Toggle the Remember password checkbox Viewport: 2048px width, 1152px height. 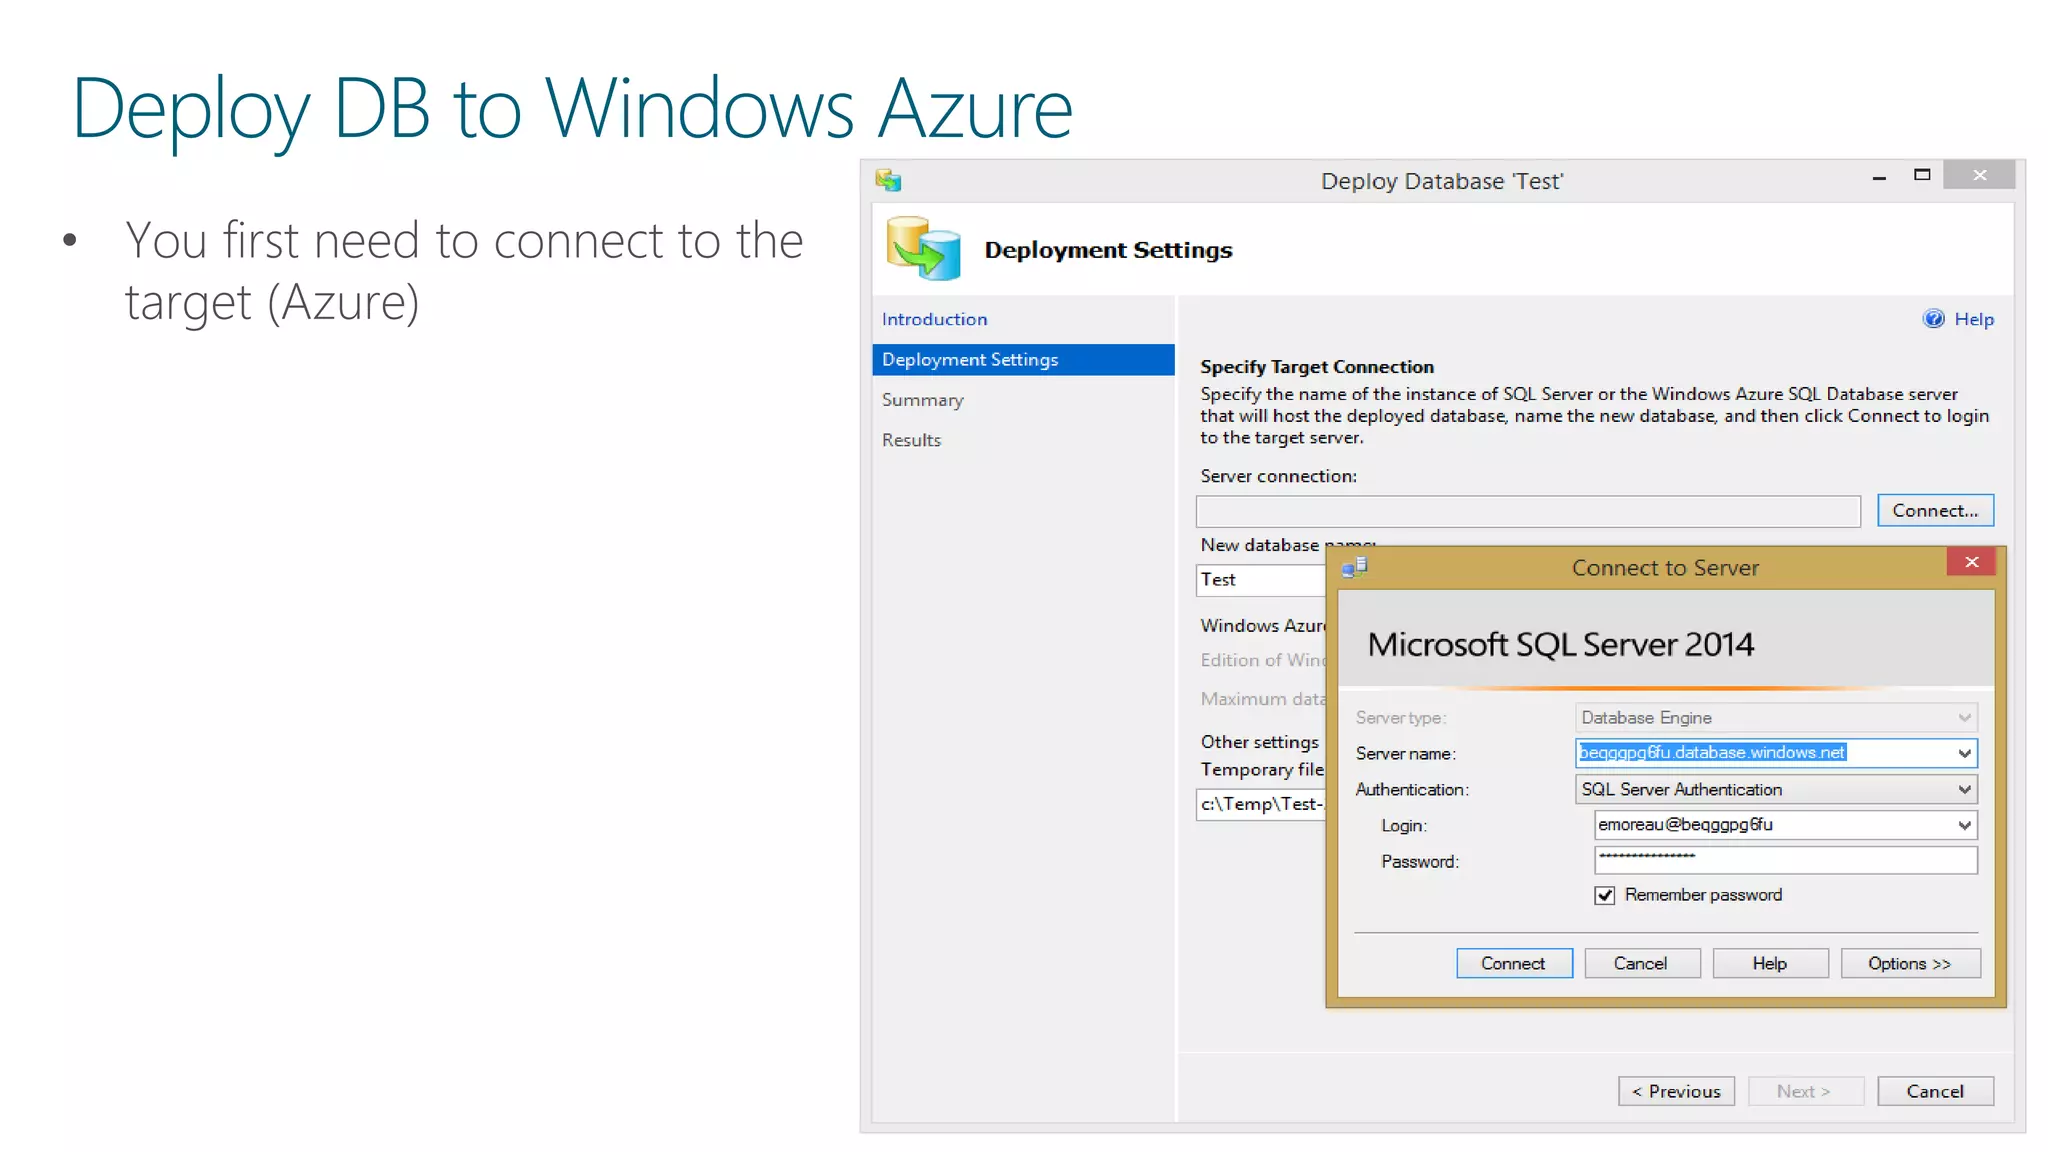pyautogui.click(x=1605, y=895)
